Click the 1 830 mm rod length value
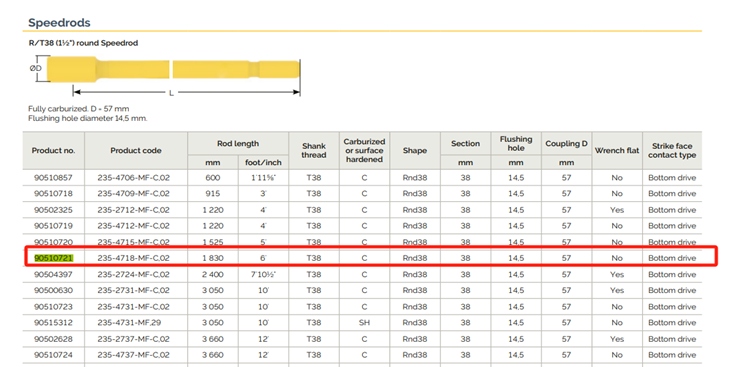Viewport: 751px width, 367px height. click(x=213, y=258)
